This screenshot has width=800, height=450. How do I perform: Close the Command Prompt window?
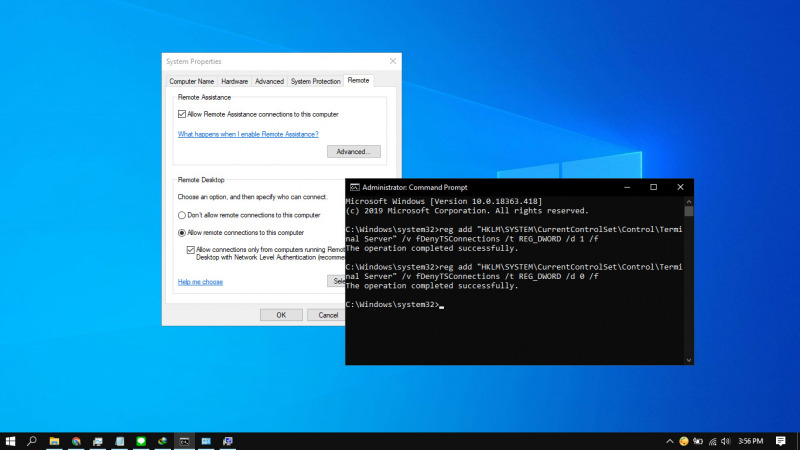[x=680, y=187]
